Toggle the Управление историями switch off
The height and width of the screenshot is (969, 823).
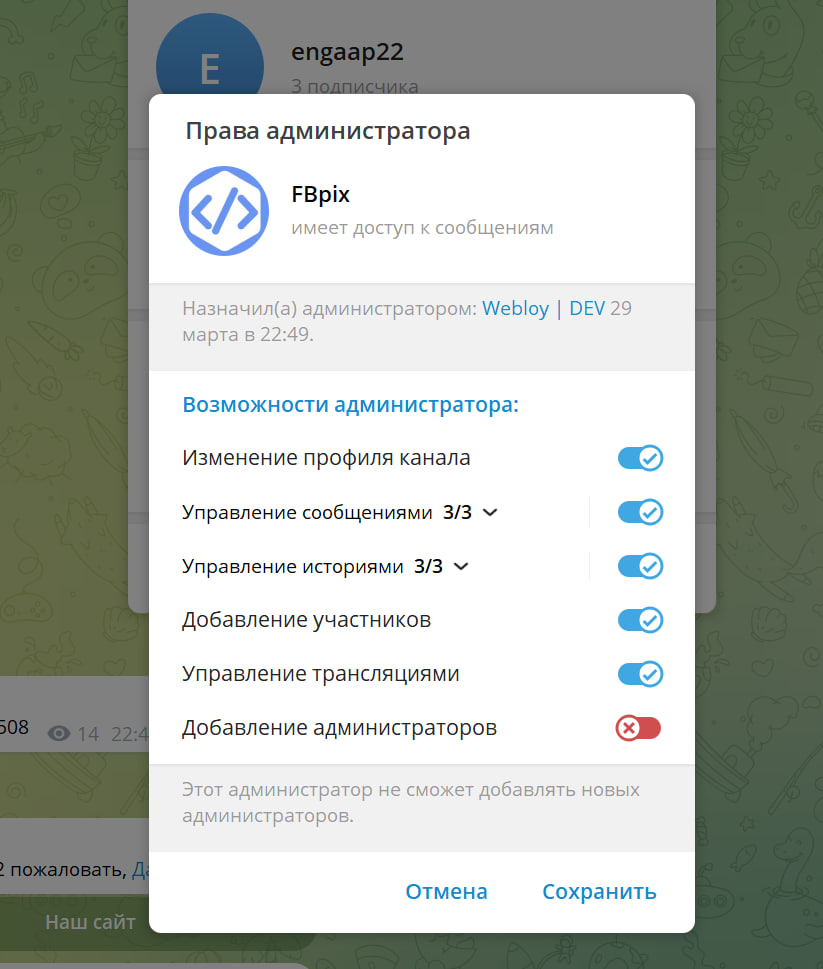pyautogui.click(x=640, y=567)
